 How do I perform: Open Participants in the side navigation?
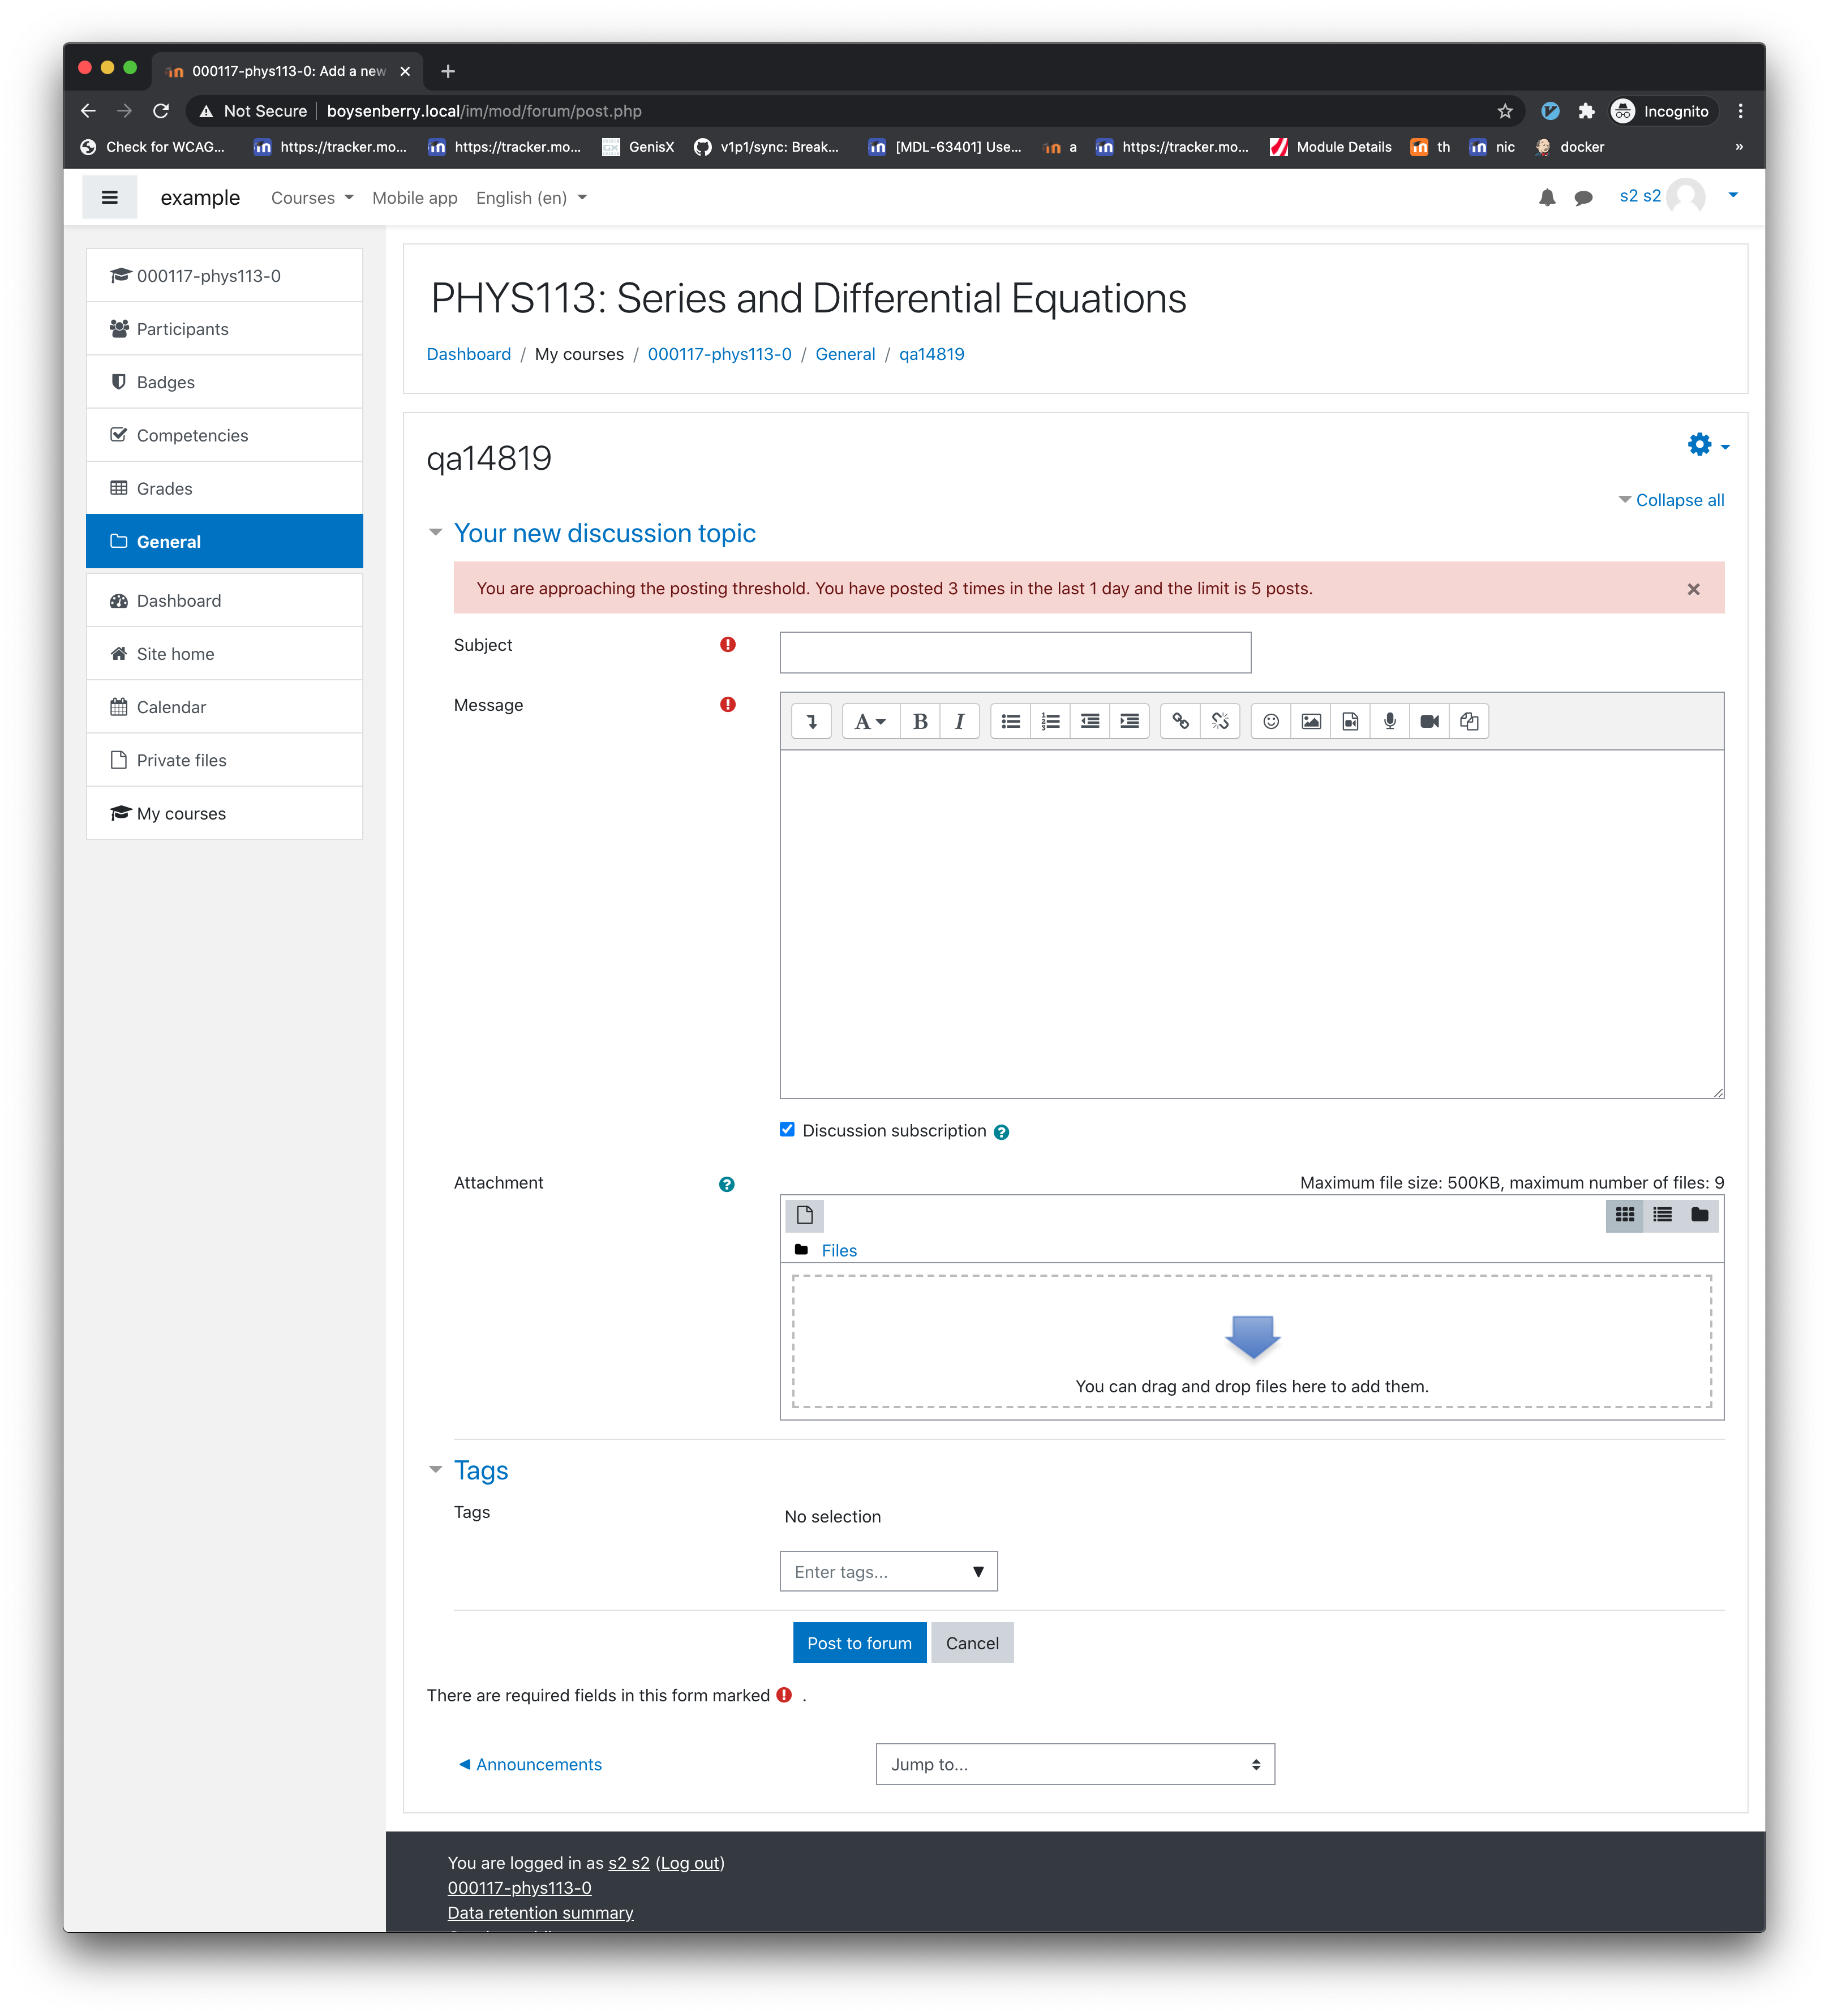[x=224, y=329]
